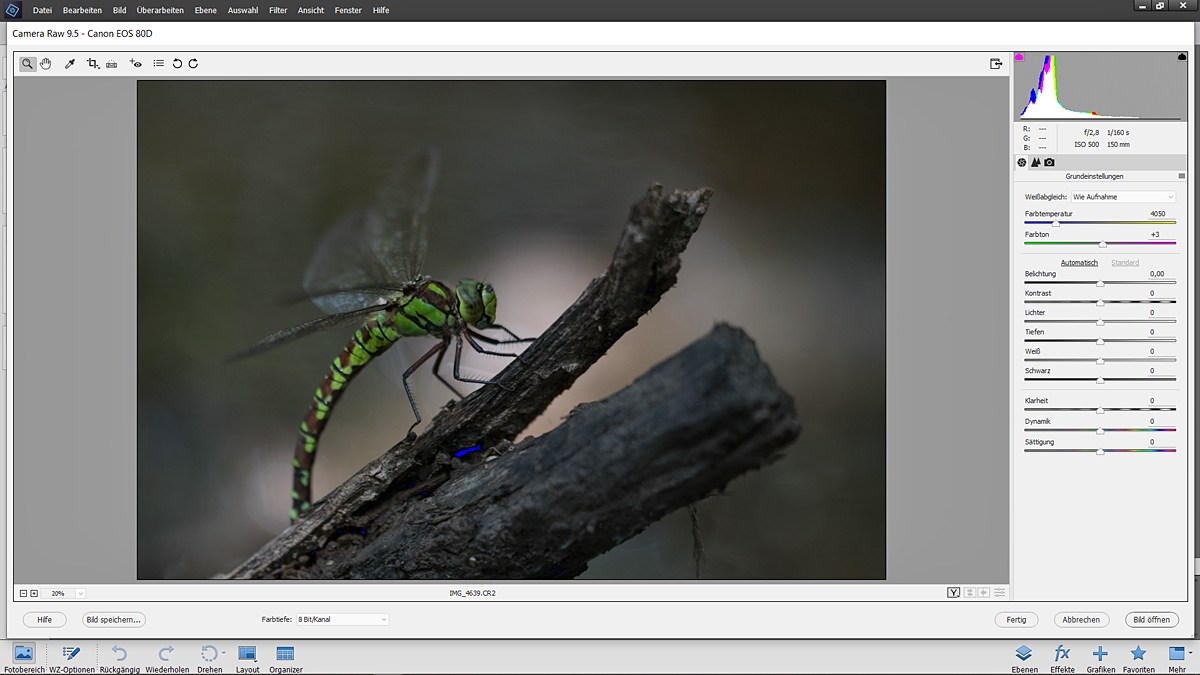
Task: Click the Klarheit slider handle
Action: [x=1100, y=410]
